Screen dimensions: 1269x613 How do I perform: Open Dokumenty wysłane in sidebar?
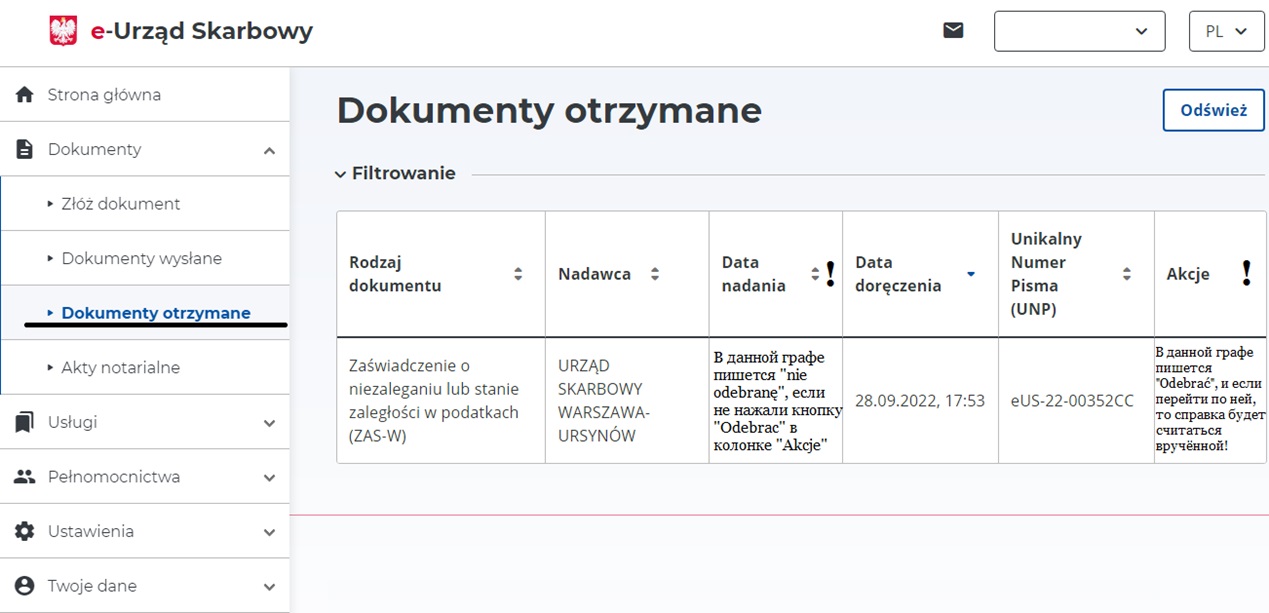pos(141,258)
